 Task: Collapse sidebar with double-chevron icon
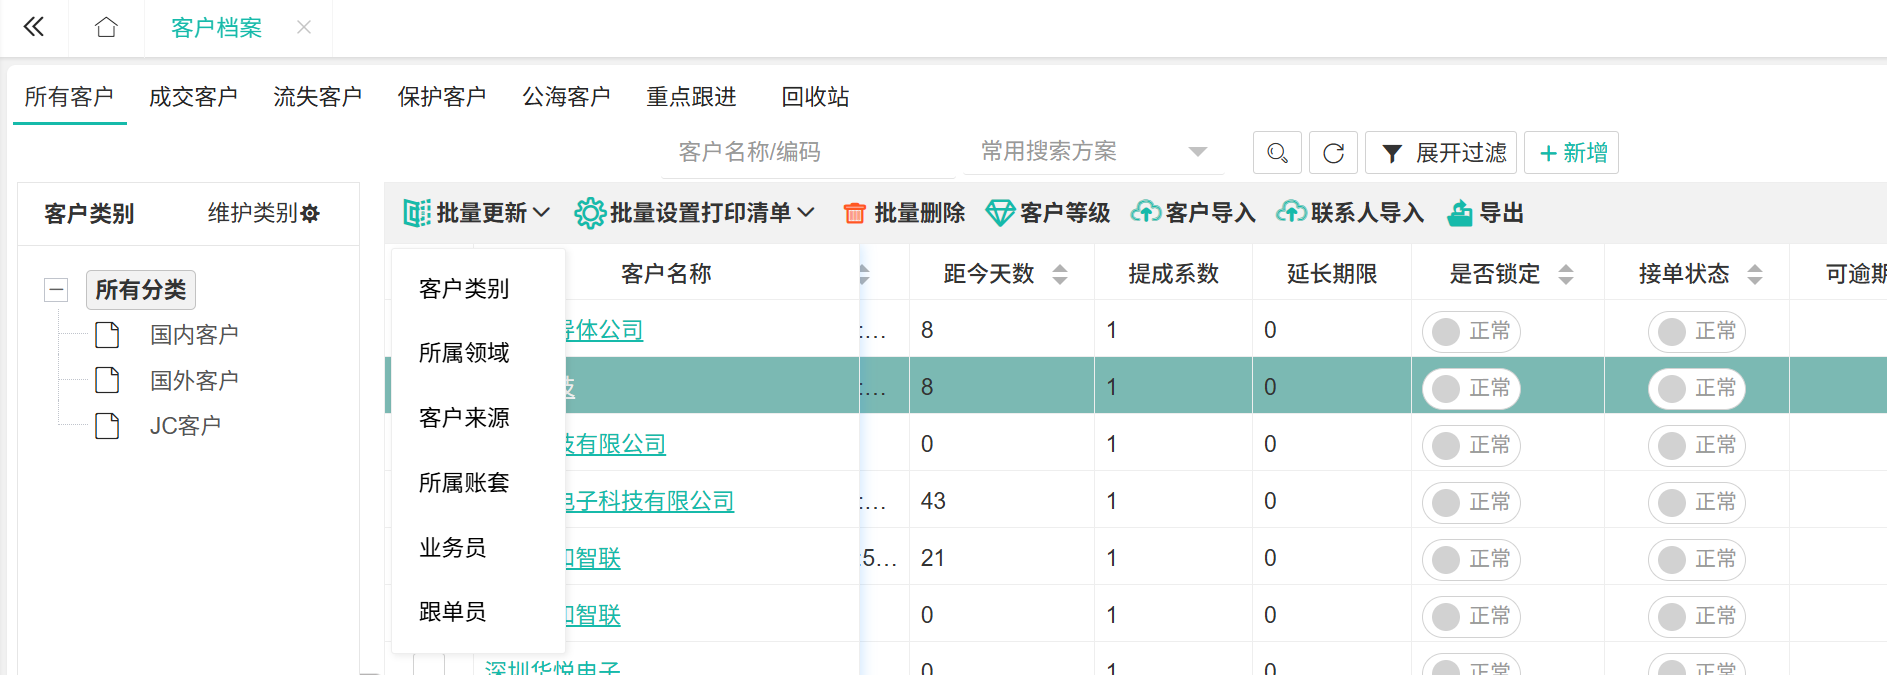coord(34,28)
